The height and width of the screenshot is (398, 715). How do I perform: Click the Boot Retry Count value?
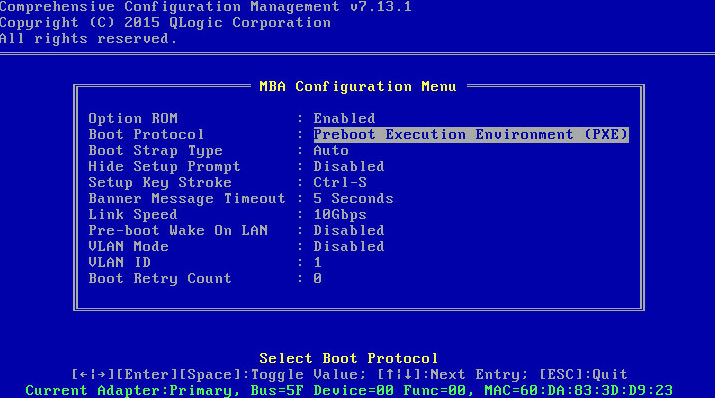coord(318,278)
